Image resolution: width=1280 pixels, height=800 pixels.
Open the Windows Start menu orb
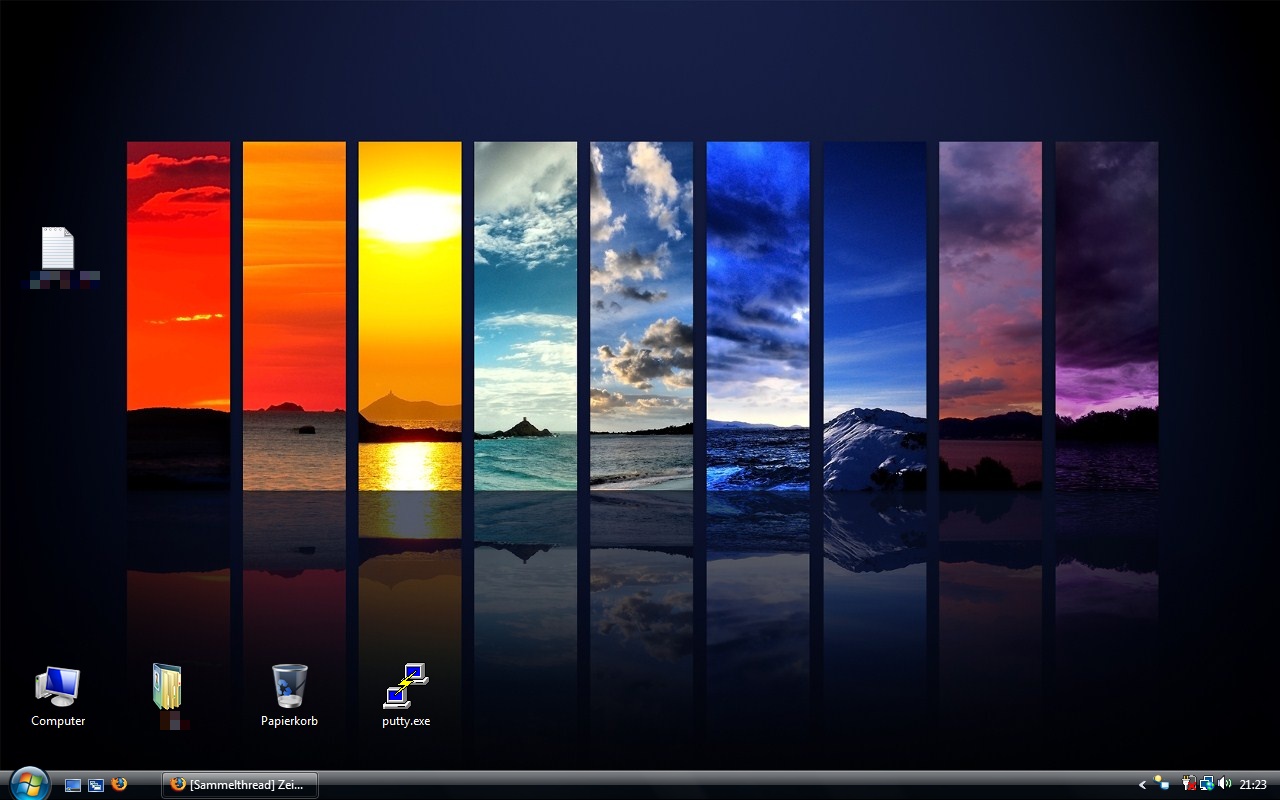coord(29,783)
